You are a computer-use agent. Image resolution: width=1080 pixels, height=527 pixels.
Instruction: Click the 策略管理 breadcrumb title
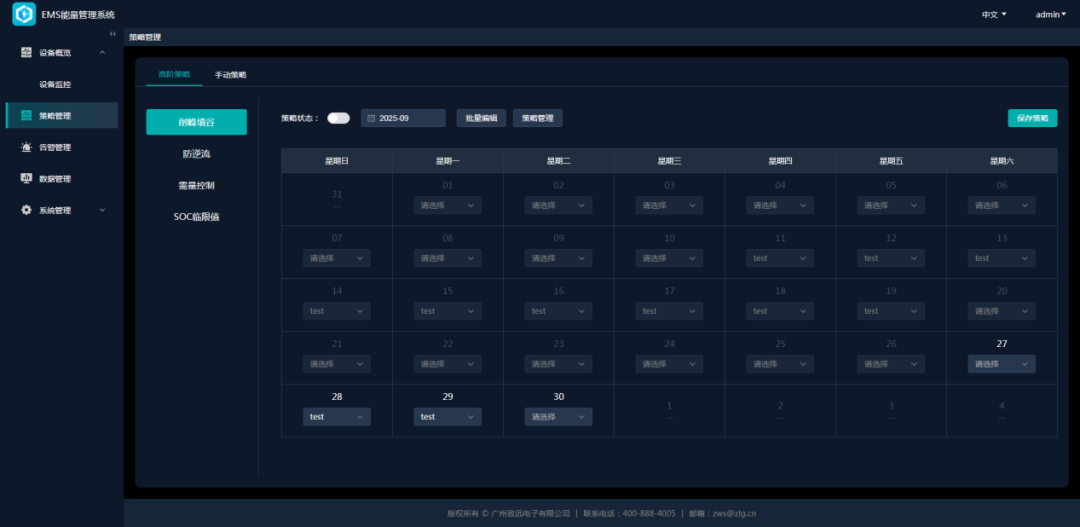point(145,37)
